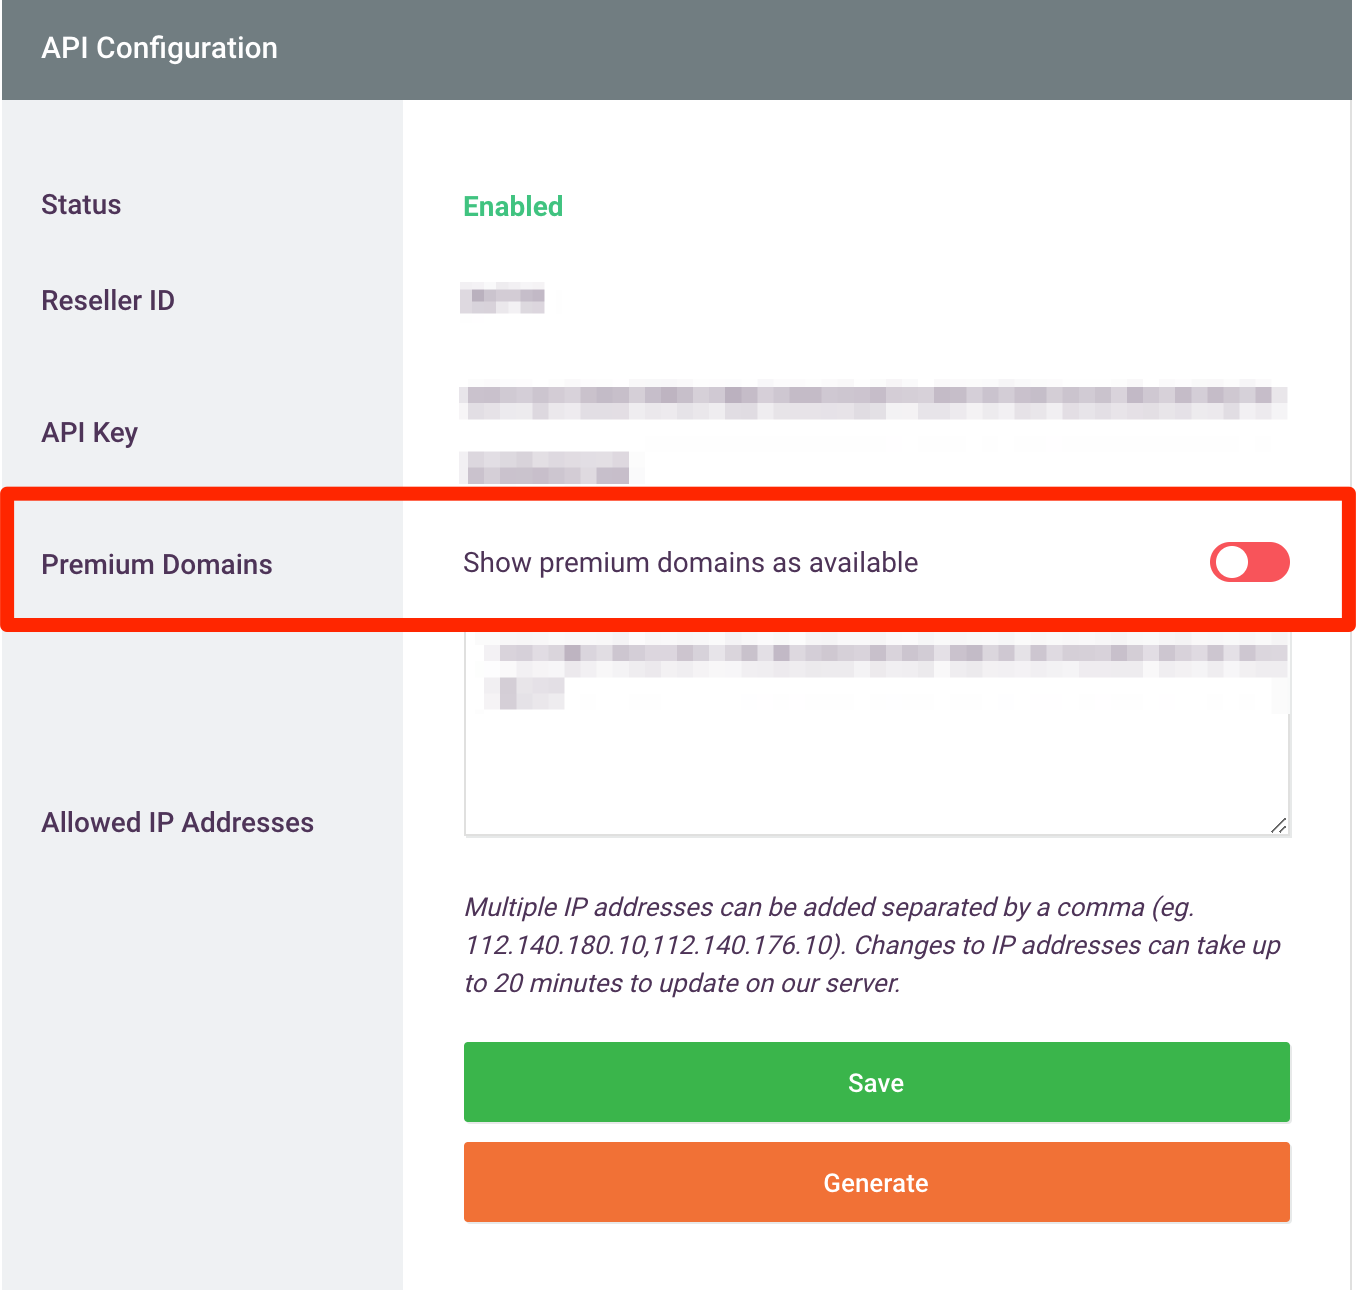Toggle the Show premium domains switch
Image resolution: width=1356 pixels, height=1290 pixels.
[1249, 562]
